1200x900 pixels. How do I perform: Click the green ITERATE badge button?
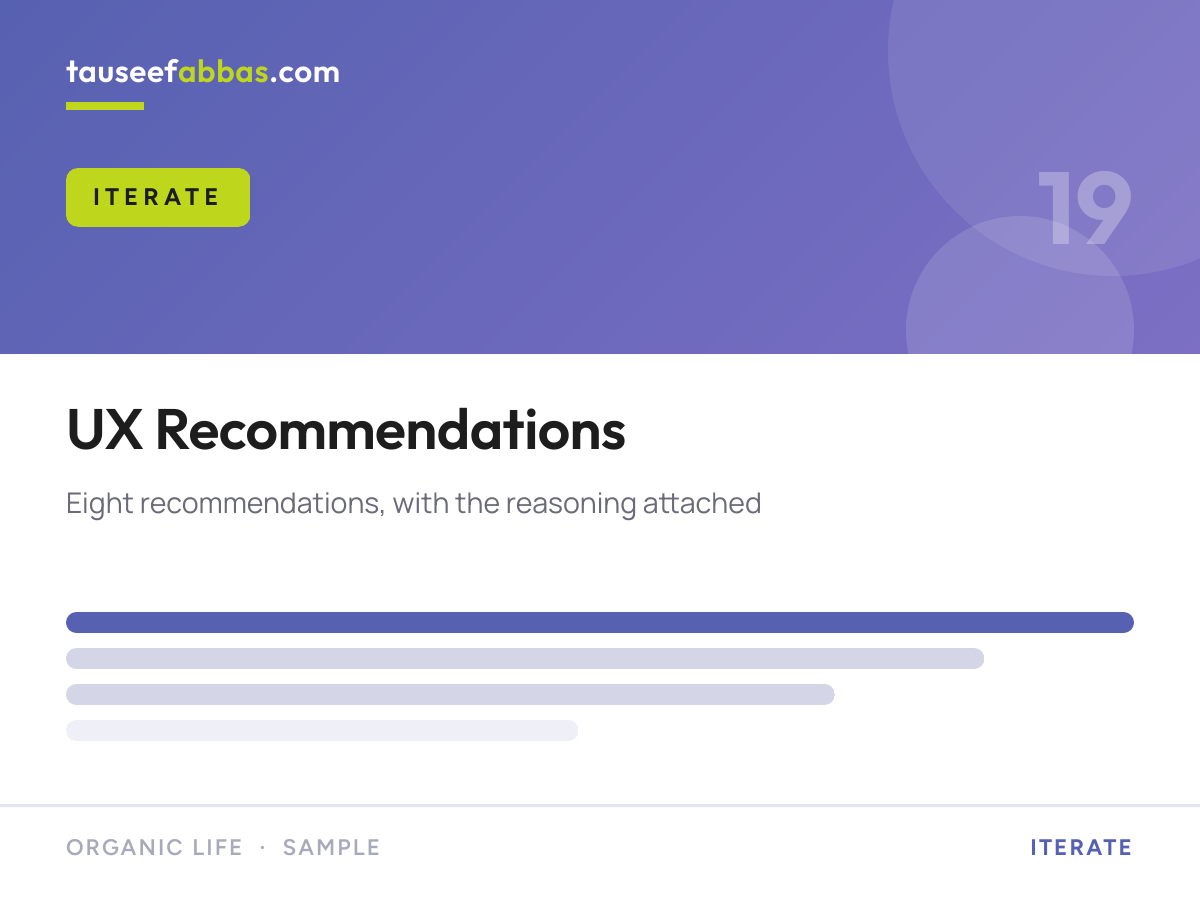tap(158, 197)
